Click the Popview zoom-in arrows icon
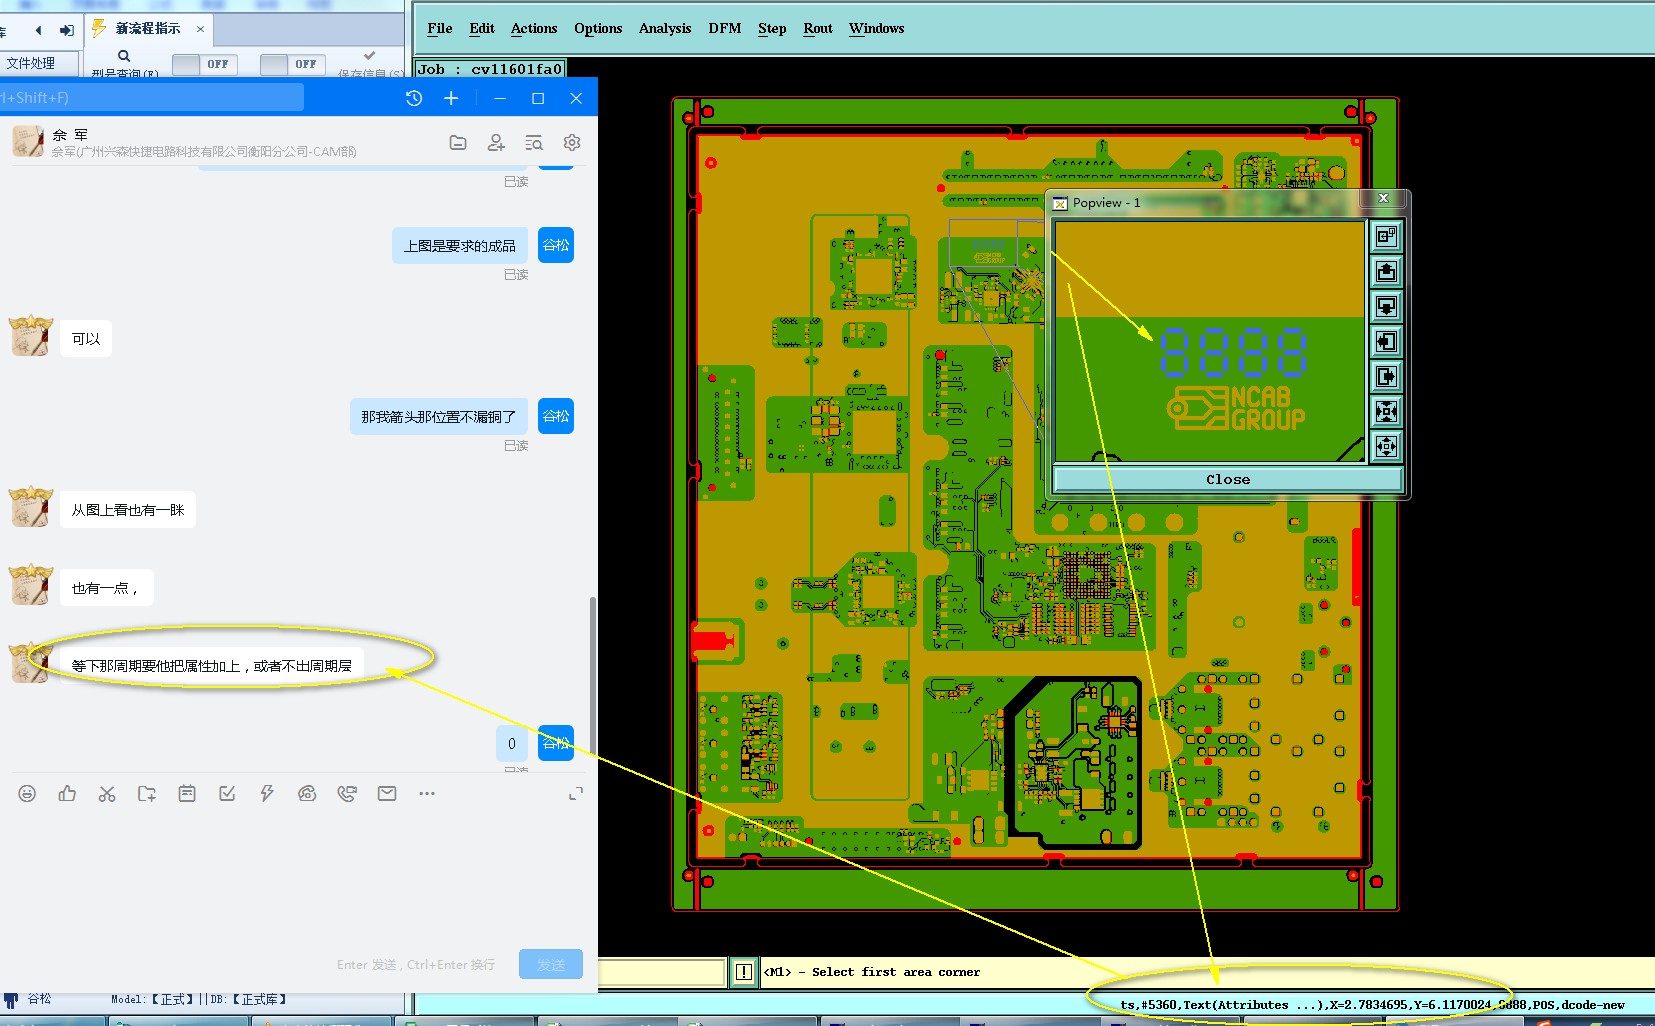Viewport: 1655px width, 1026px height. pos(1386,412)
